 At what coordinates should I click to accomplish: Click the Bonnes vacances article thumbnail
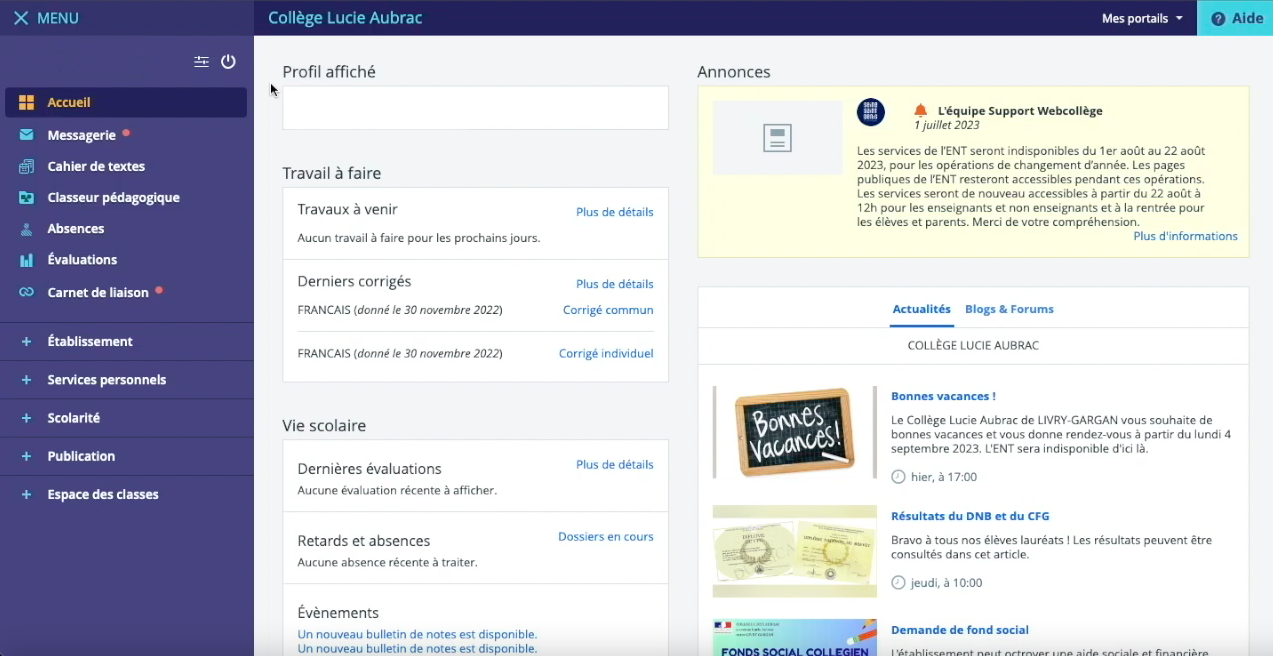(794, 431)
